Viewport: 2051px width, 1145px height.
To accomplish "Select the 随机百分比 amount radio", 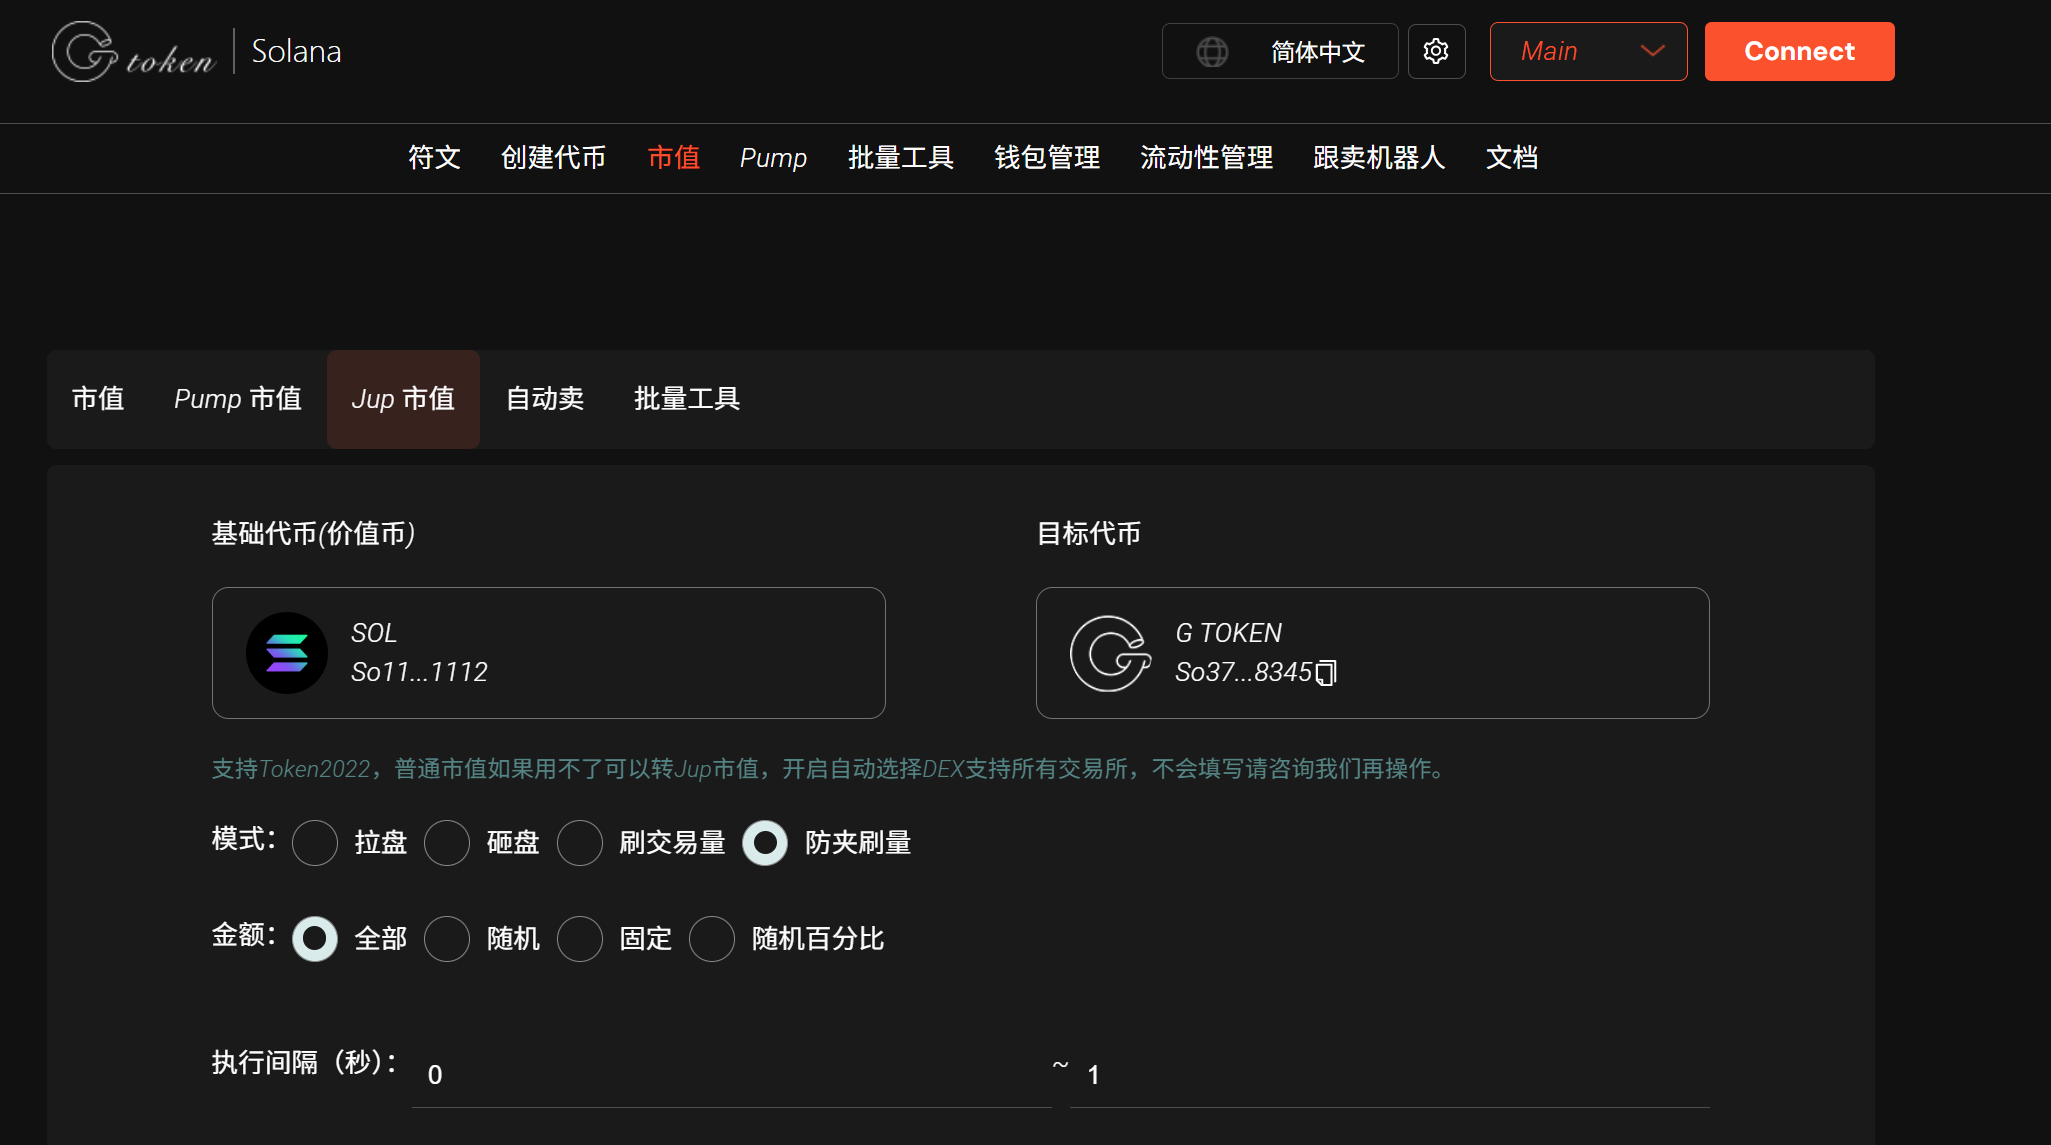I will 712,939.
